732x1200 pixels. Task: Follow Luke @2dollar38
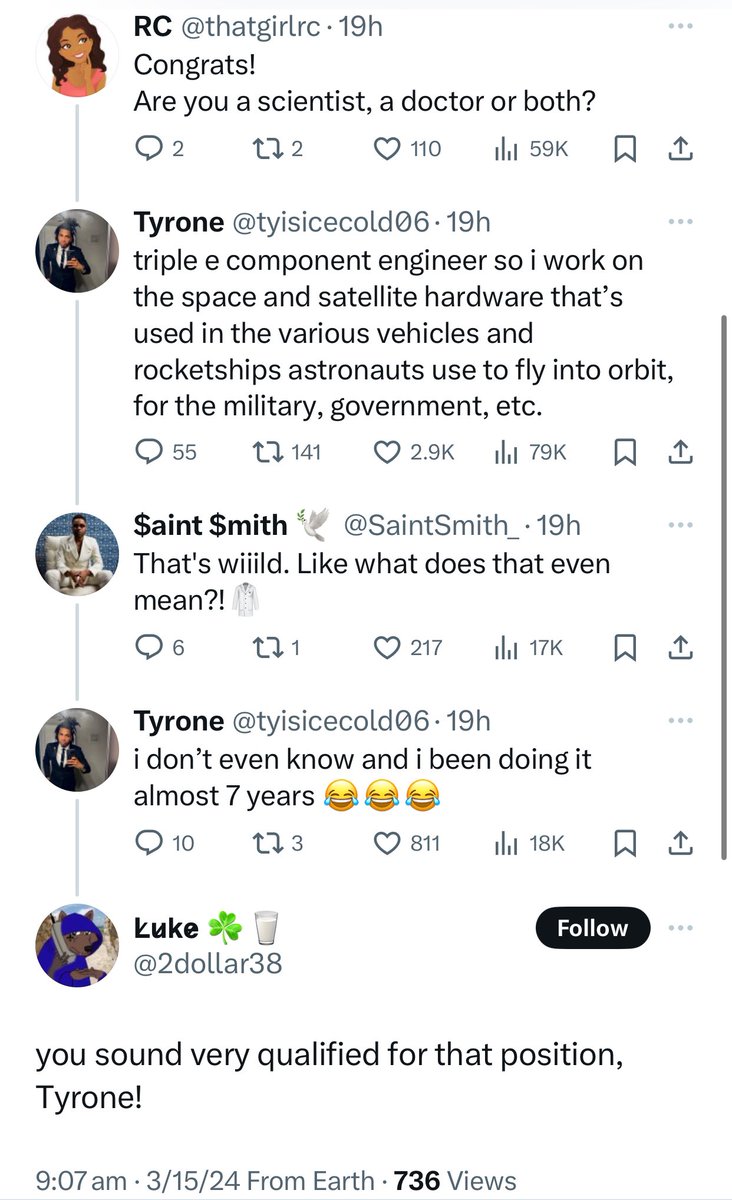[592, 928]
